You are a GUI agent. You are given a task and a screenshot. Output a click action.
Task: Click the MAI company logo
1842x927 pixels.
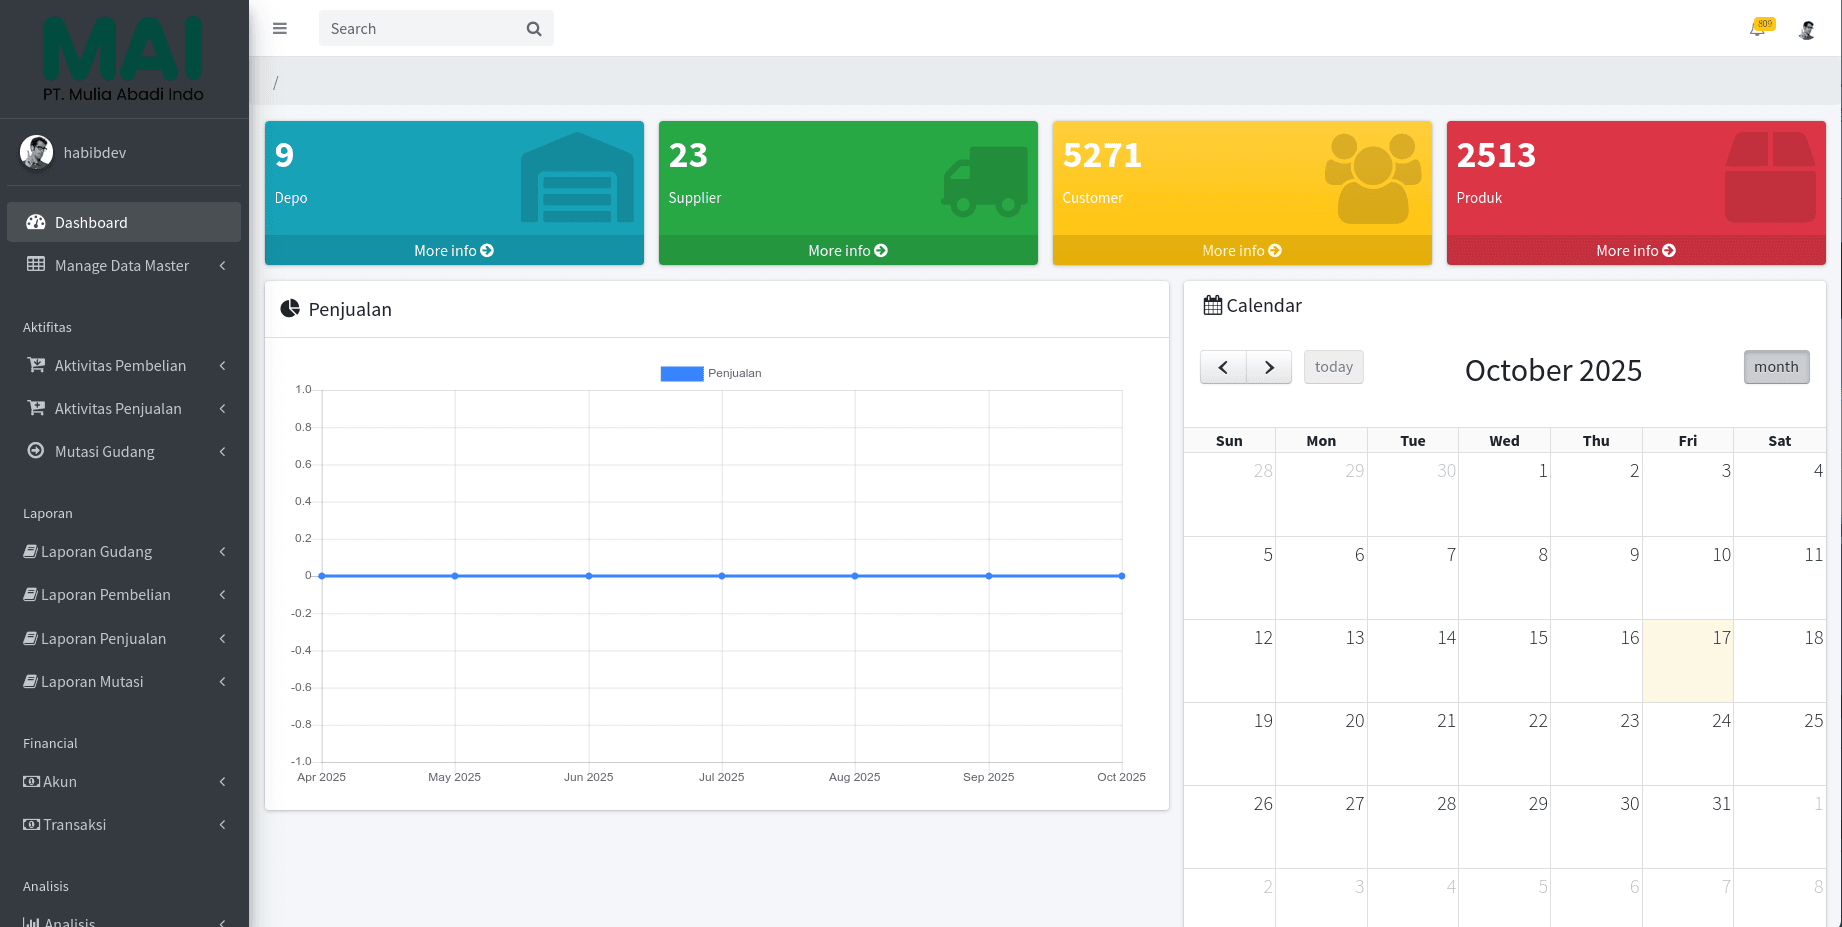click(x=123, y=58)
